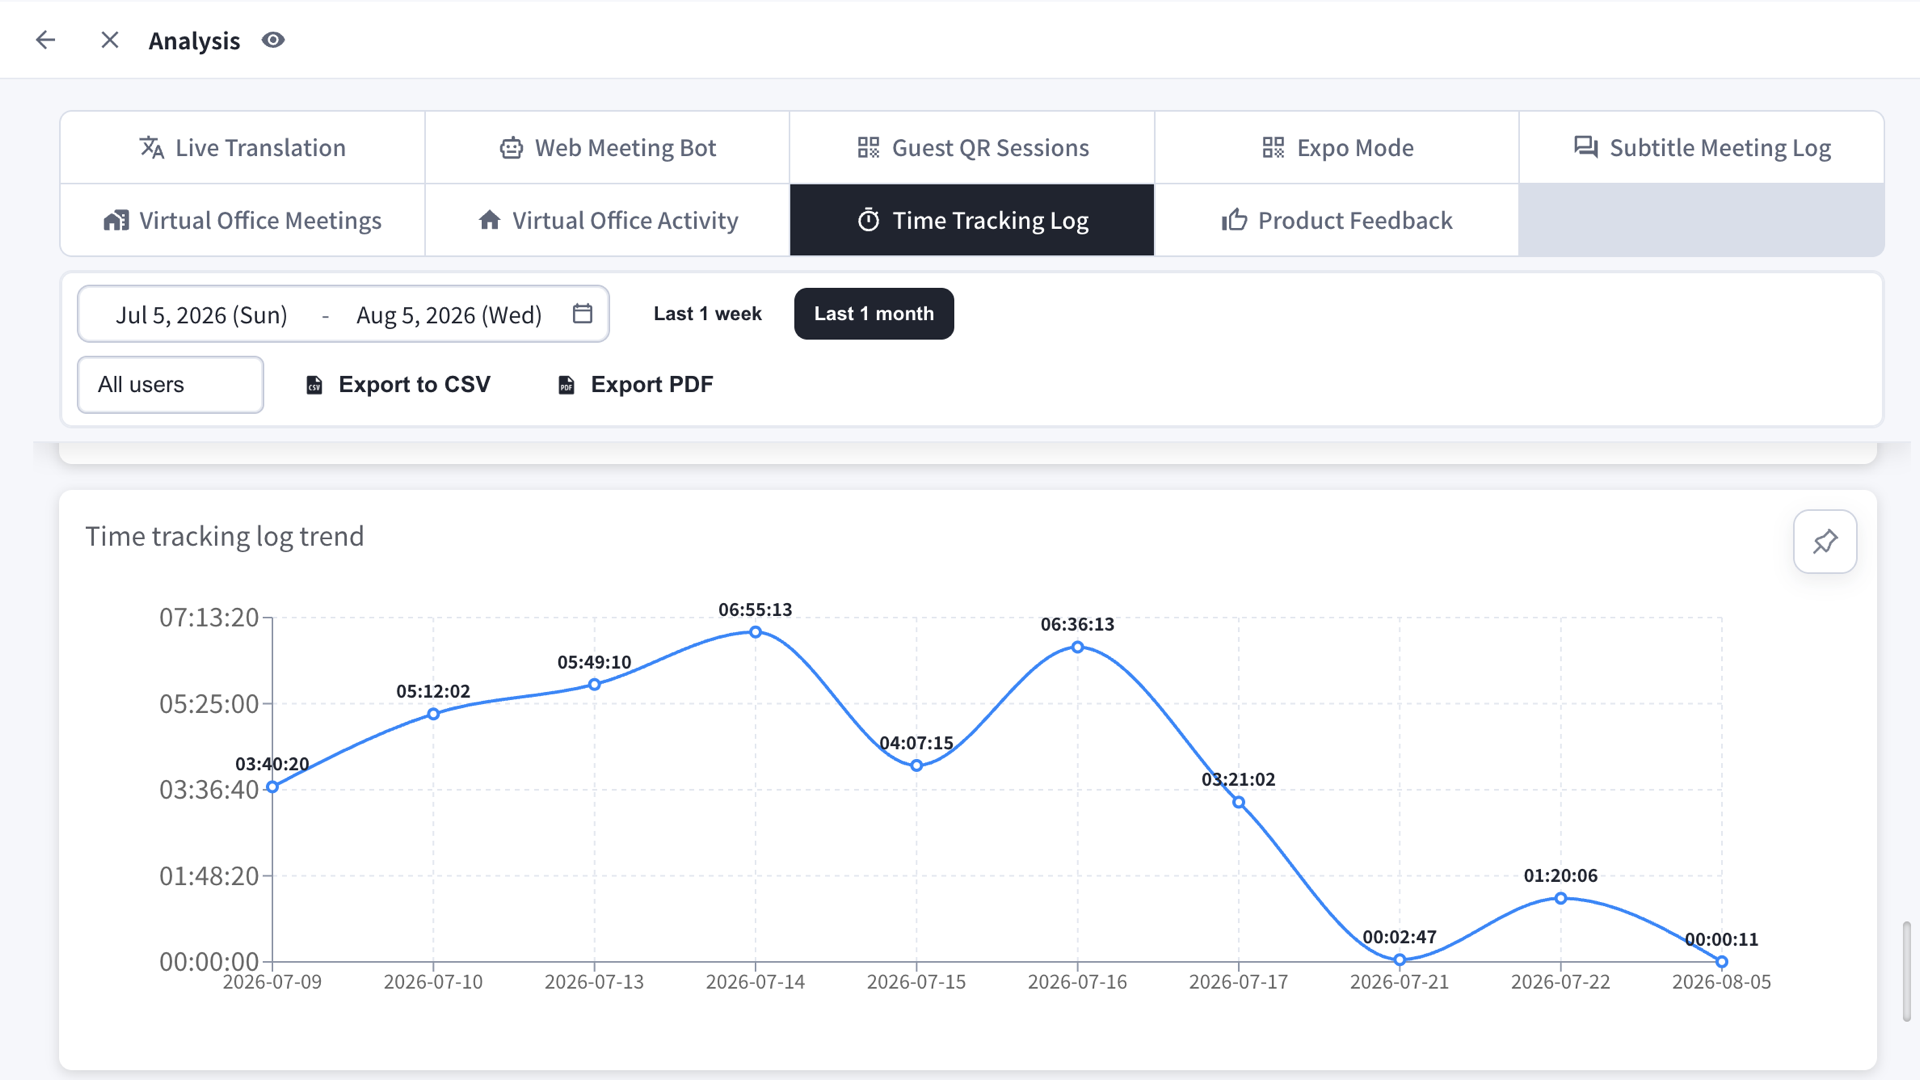Expand the All users dropdown
The height and width of the screenshot is (1080, 1920).
(171, 385)
